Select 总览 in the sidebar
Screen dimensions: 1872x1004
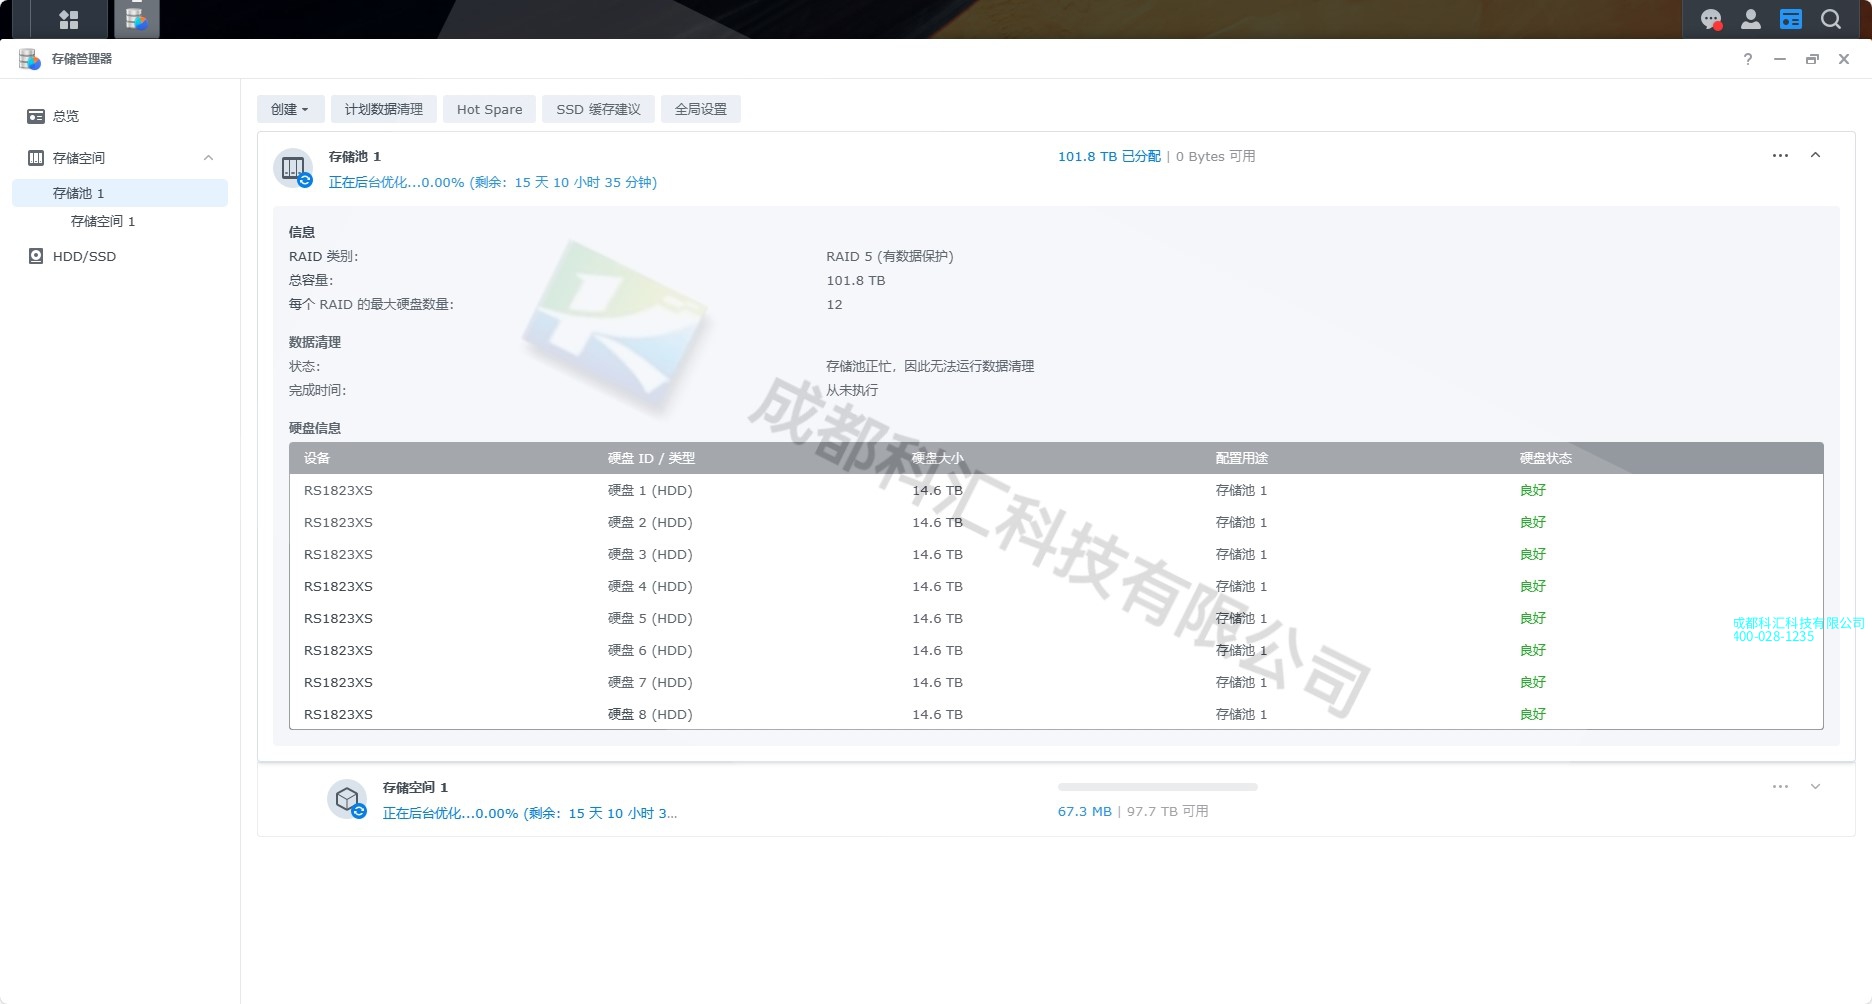pos(66,117)
